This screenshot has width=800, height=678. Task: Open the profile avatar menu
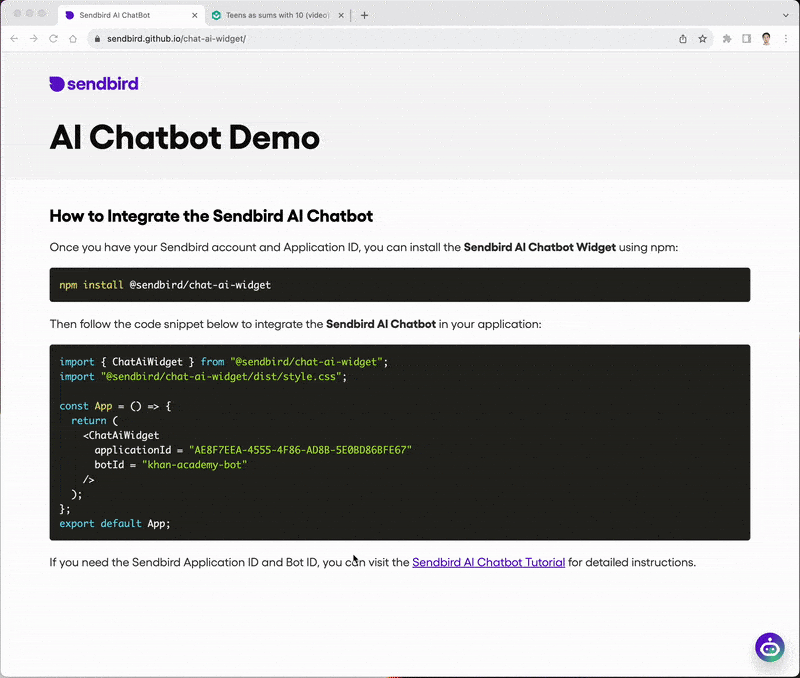tap(766, 39)
